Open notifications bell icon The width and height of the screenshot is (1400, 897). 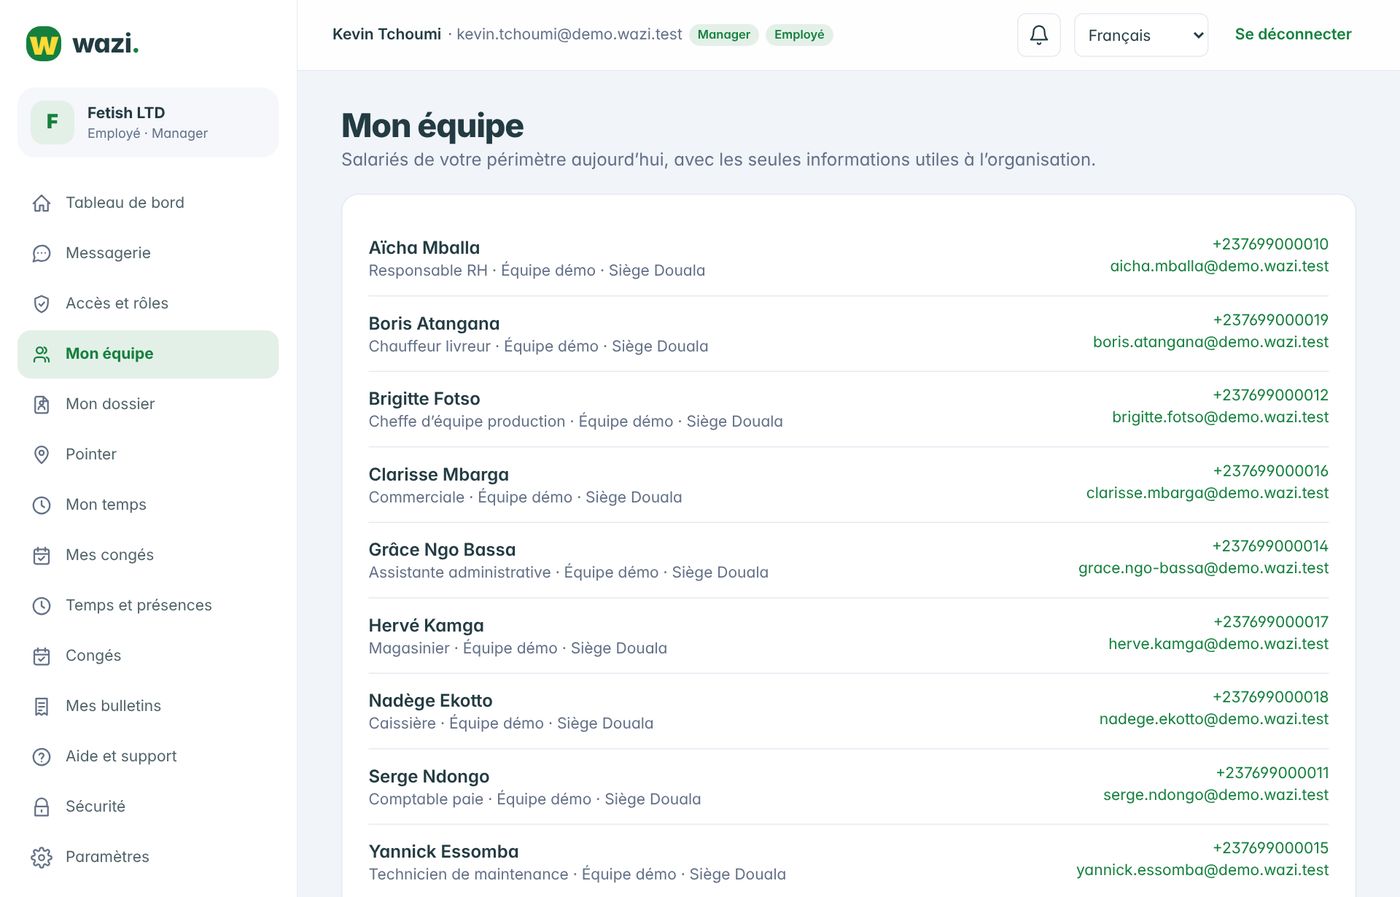(x=1039, y=35)
